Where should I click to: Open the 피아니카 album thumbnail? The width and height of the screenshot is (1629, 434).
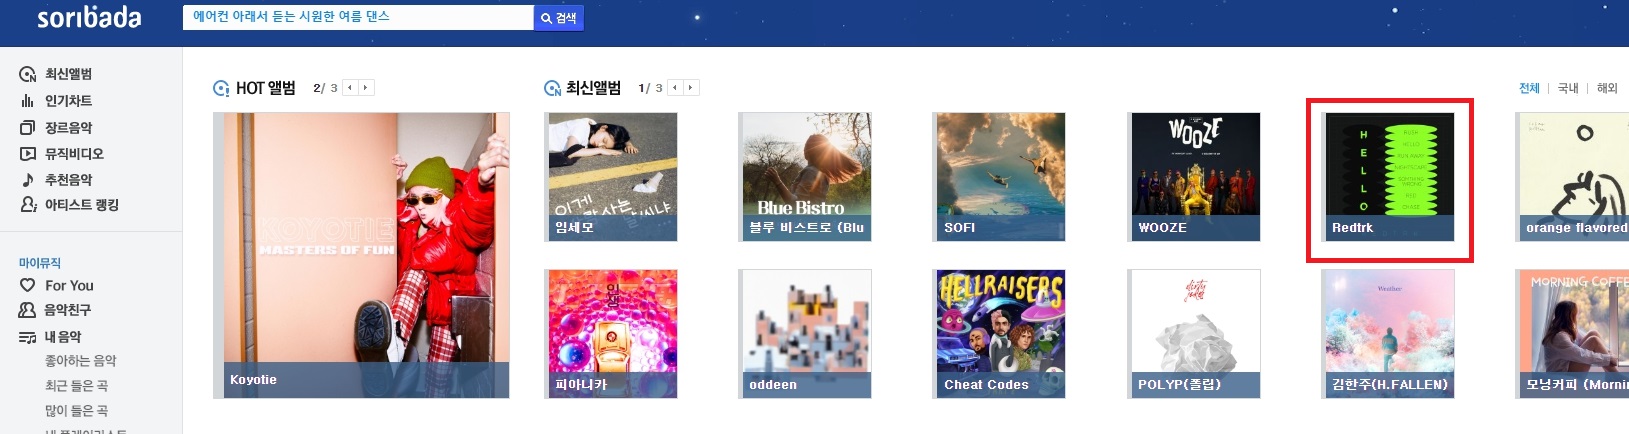pyautogui.click(x=611, y=333)
